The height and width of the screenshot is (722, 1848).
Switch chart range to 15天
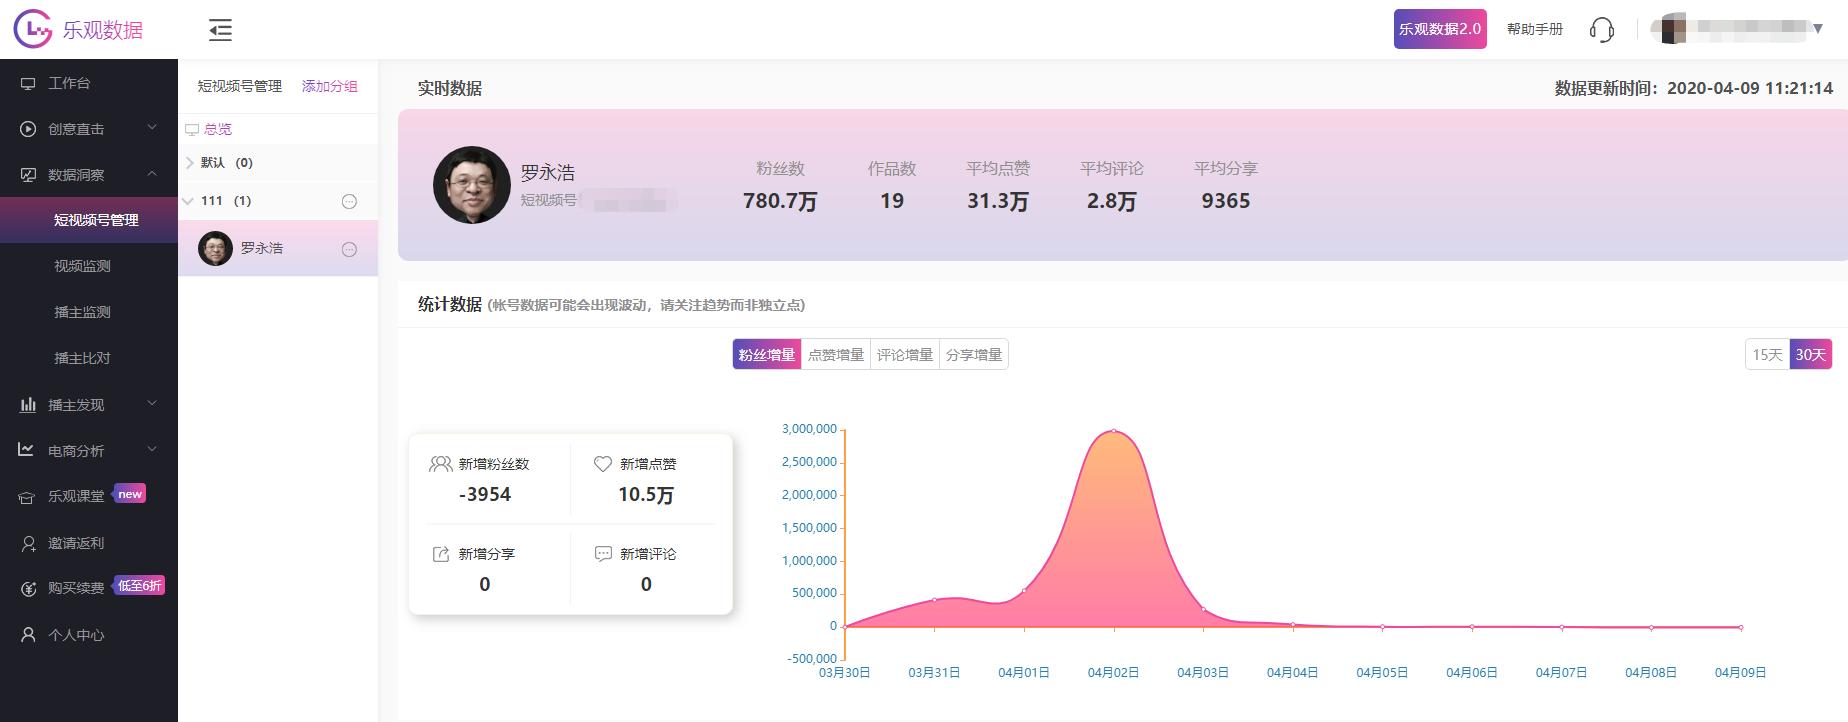1767,355
